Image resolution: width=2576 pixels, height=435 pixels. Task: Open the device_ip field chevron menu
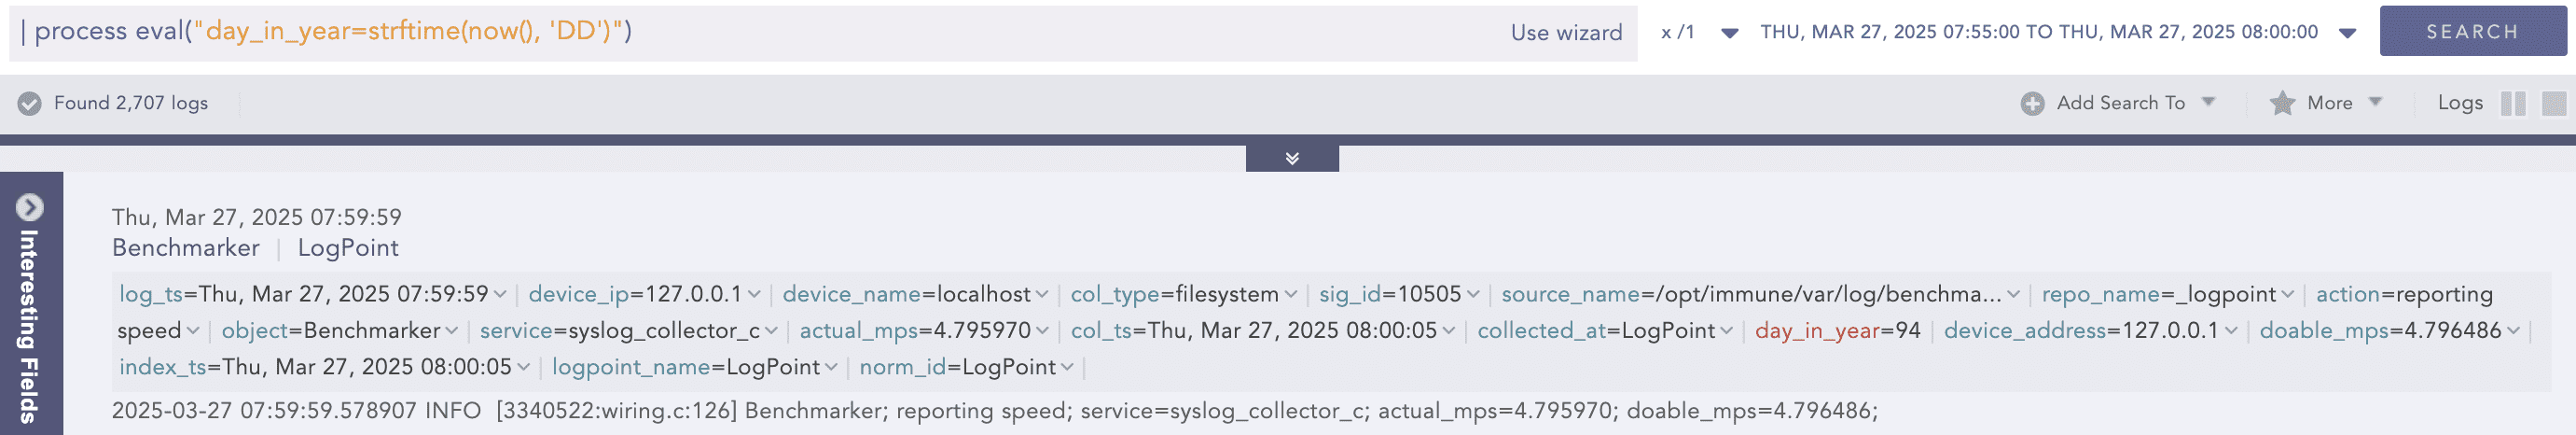point(754,295)
